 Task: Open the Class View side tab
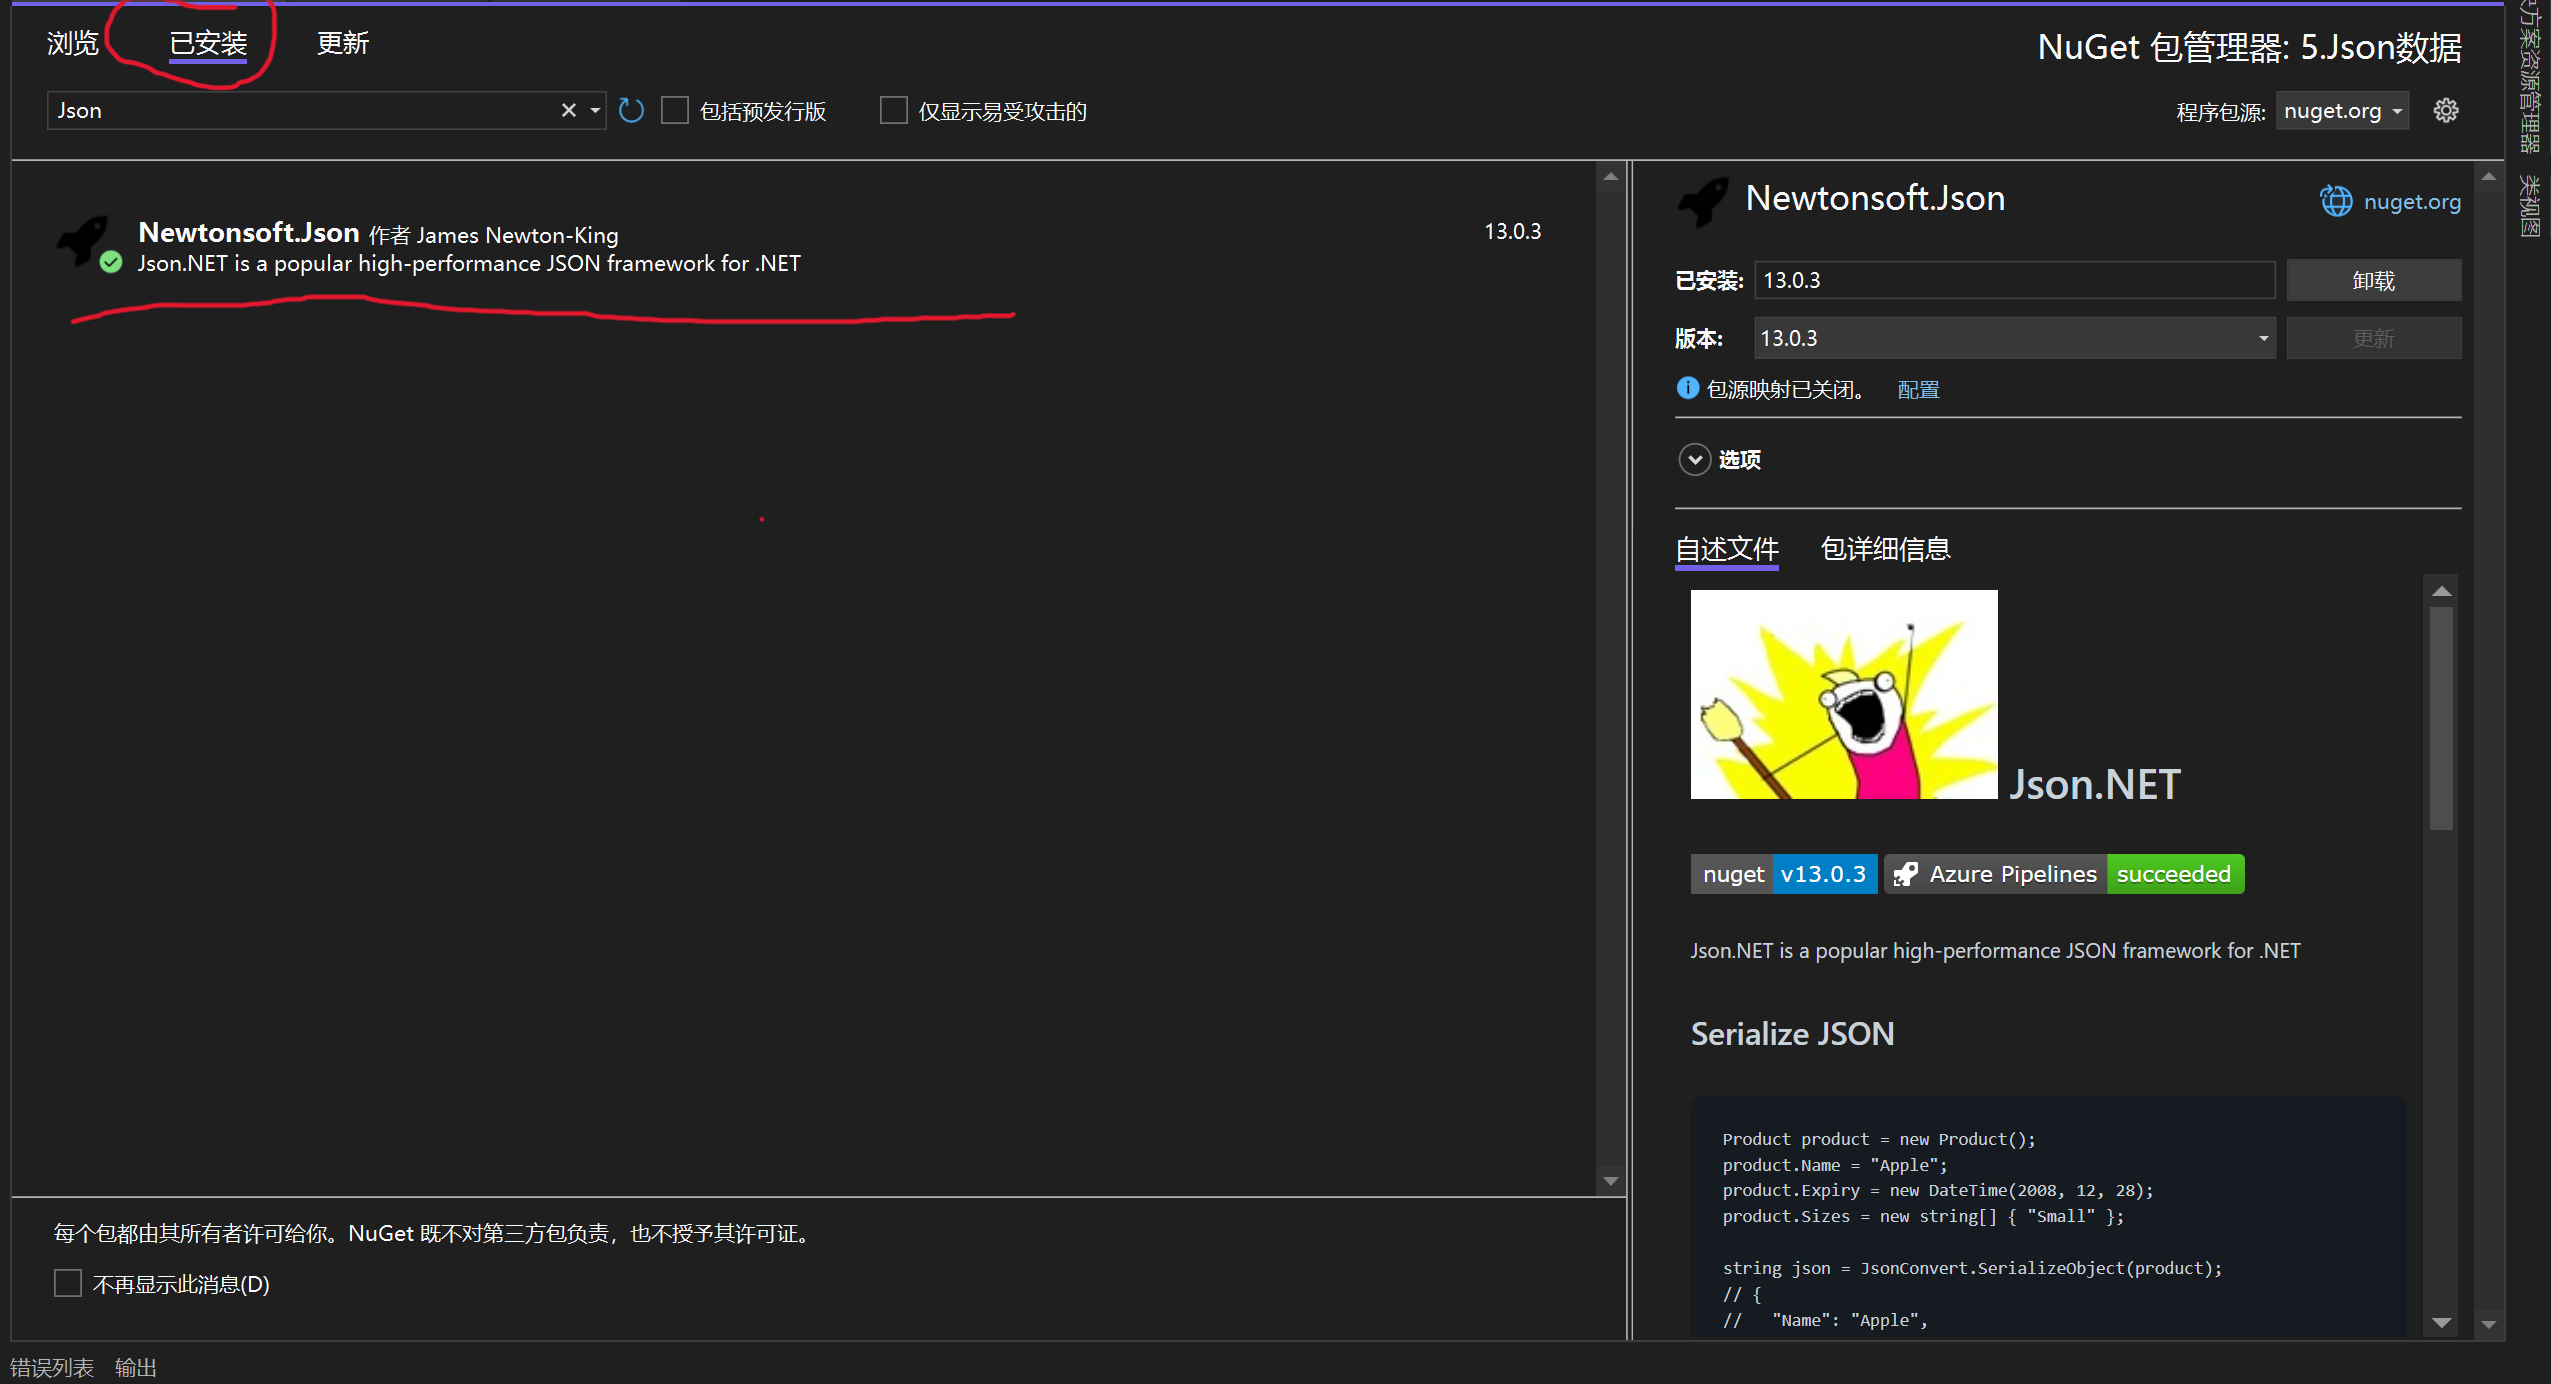click(2530, 206)
